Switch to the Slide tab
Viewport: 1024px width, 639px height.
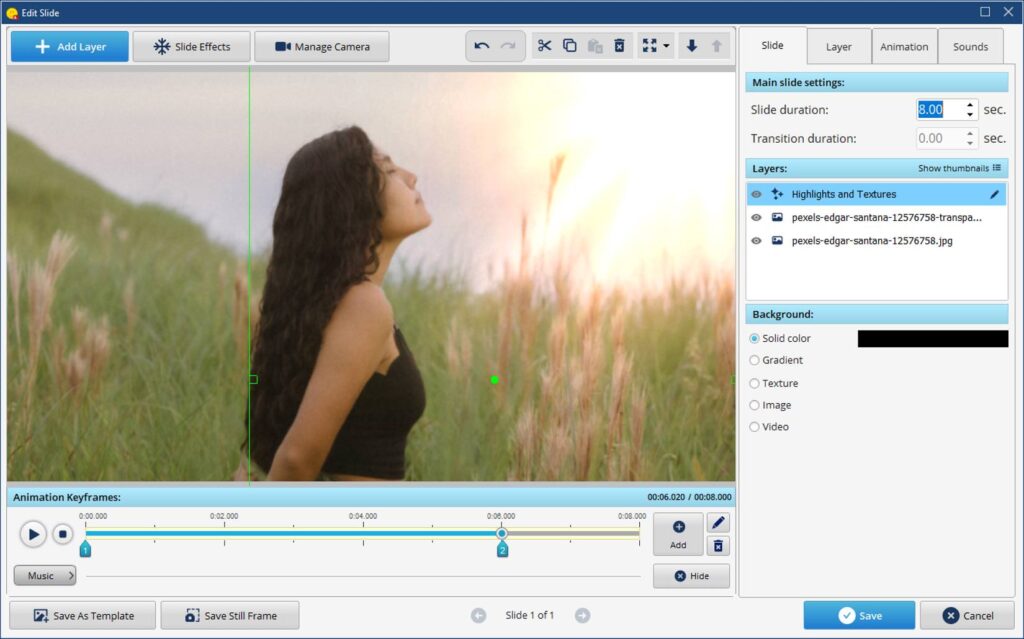[773, 45]
